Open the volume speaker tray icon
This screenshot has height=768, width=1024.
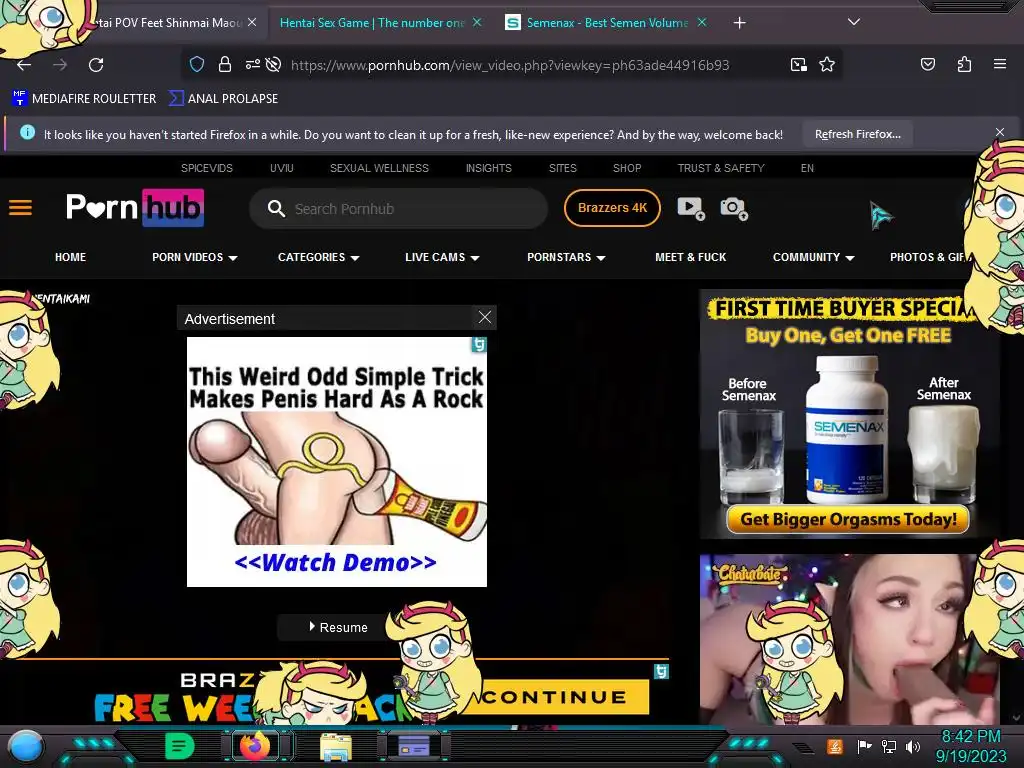click(x=913, y=746)
